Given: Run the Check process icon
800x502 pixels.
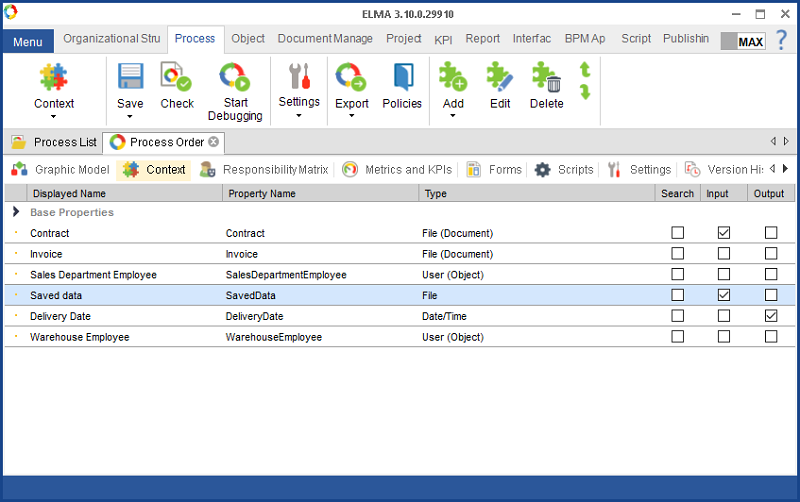Looking at the screenshot, I should click(176, 77).
